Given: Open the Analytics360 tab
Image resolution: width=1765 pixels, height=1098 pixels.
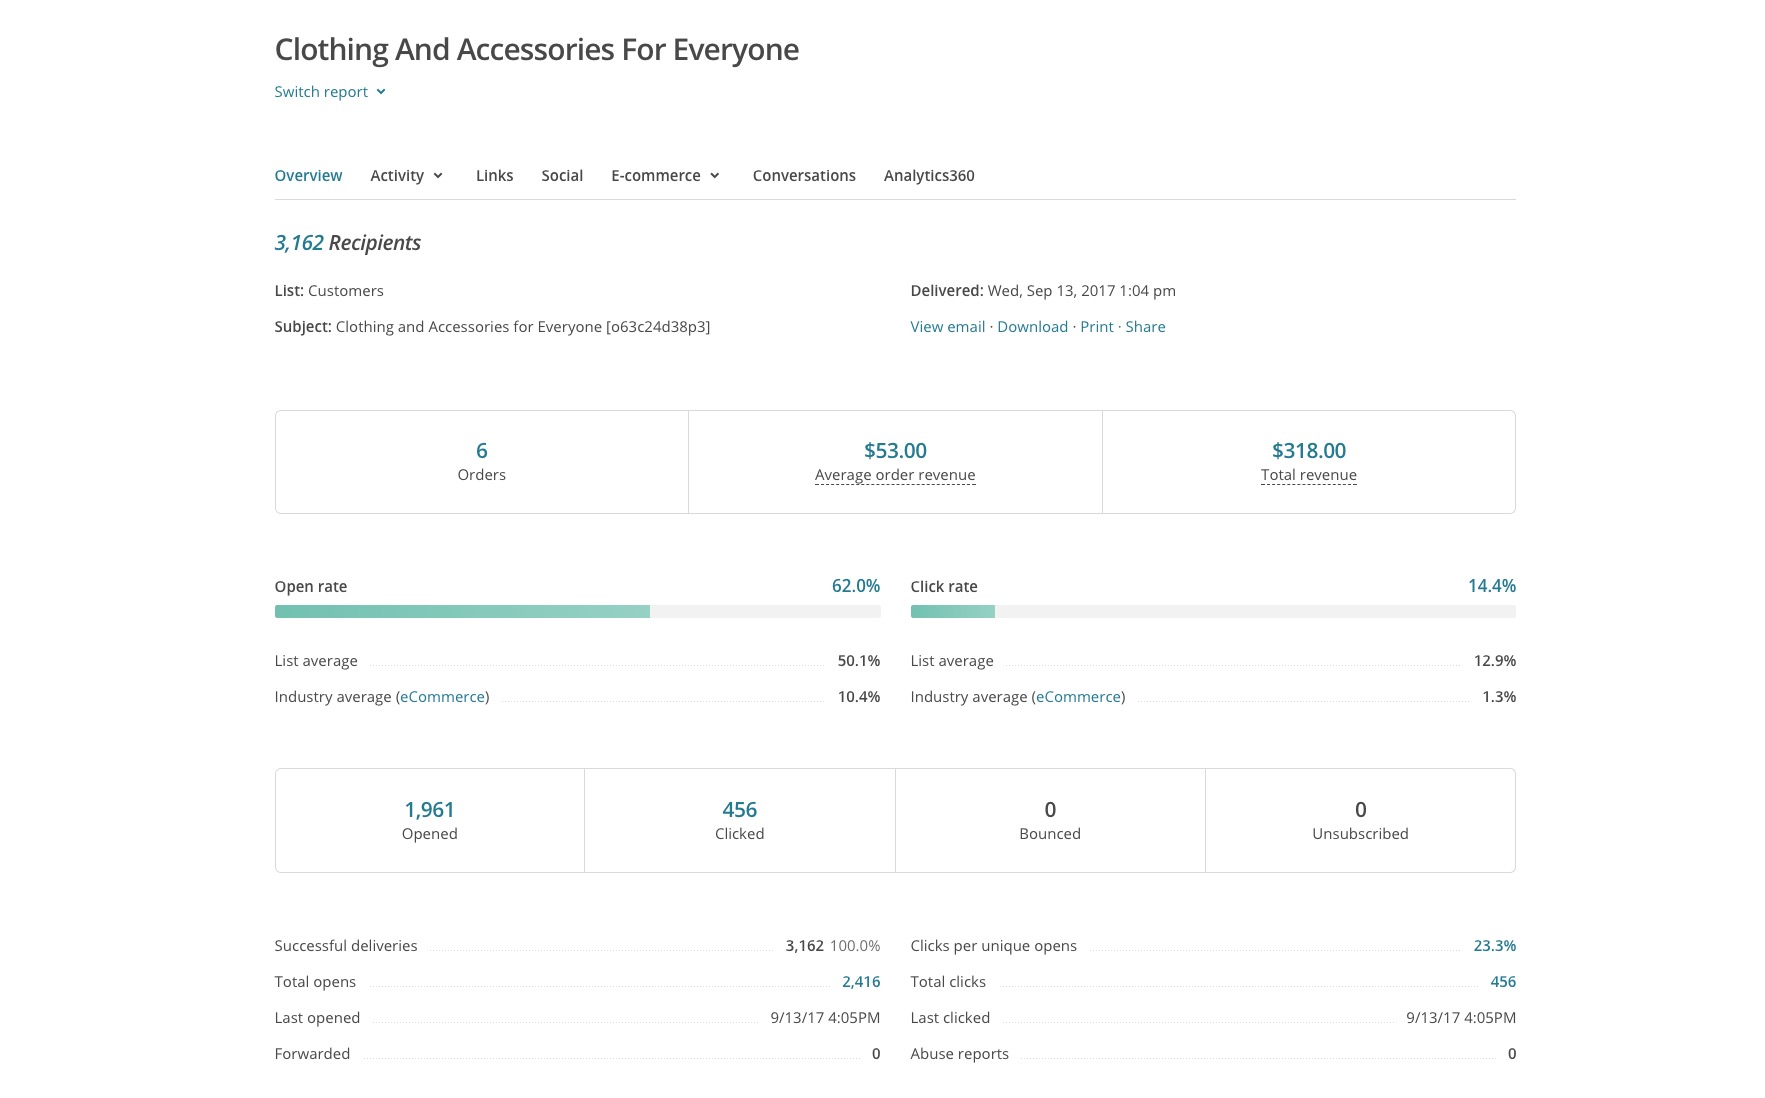Looking at the screenshot, I should click(929, 176).
